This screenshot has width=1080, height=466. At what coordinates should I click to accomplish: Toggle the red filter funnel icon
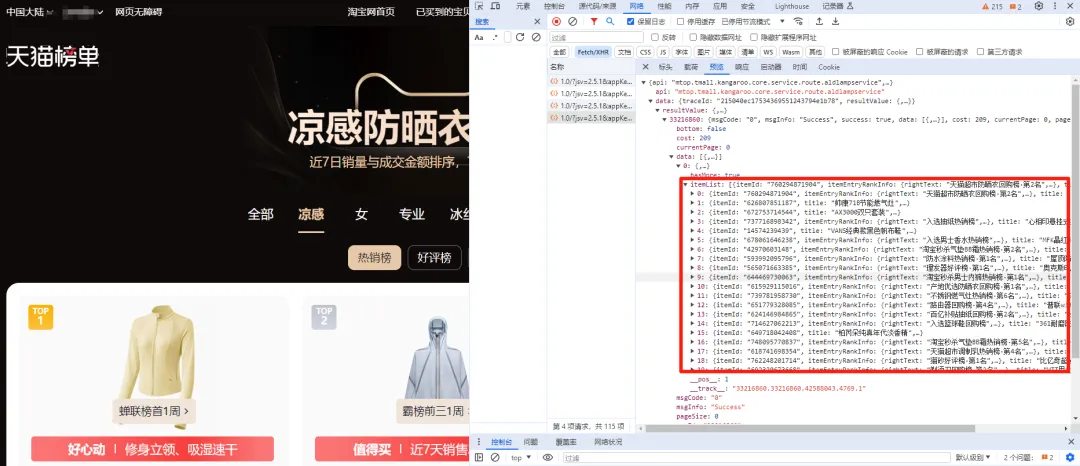click(x=594, y=21)
